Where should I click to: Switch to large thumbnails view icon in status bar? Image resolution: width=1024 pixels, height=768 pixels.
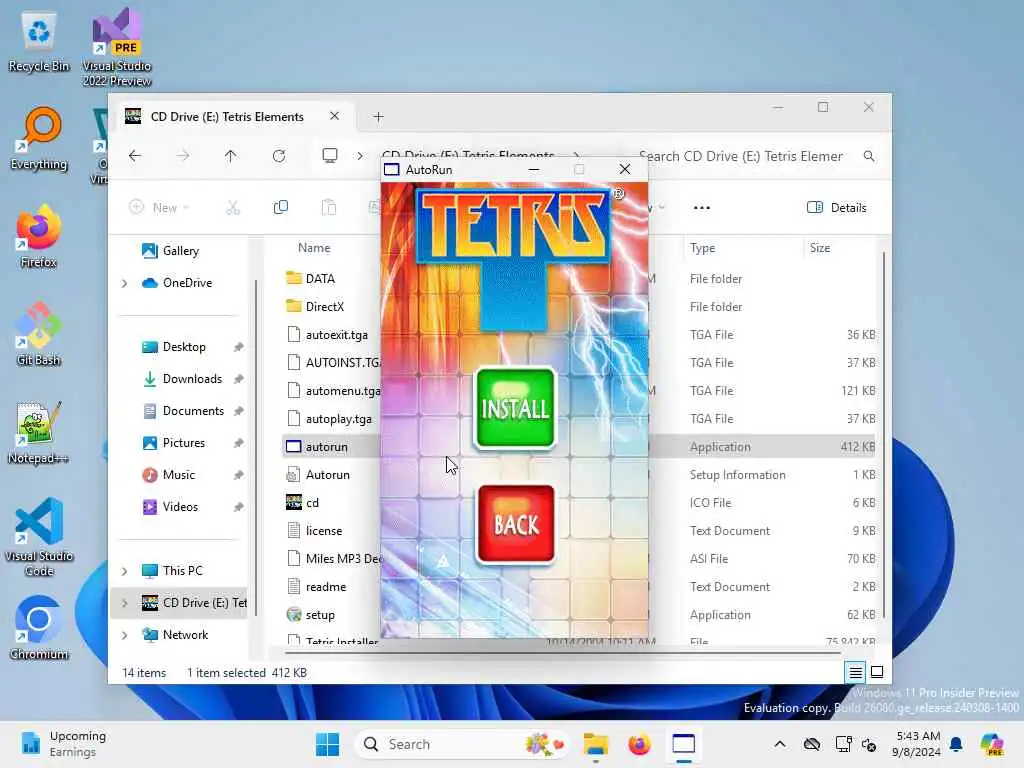click(877, 672)
